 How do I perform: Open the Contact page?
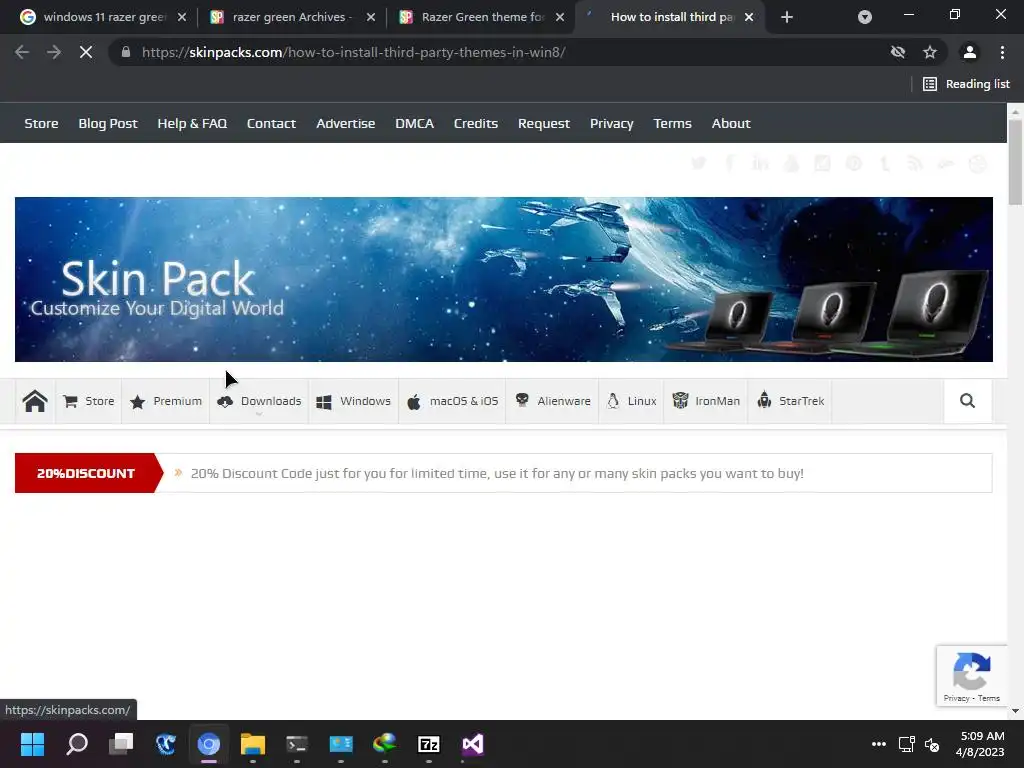point(271,123)
